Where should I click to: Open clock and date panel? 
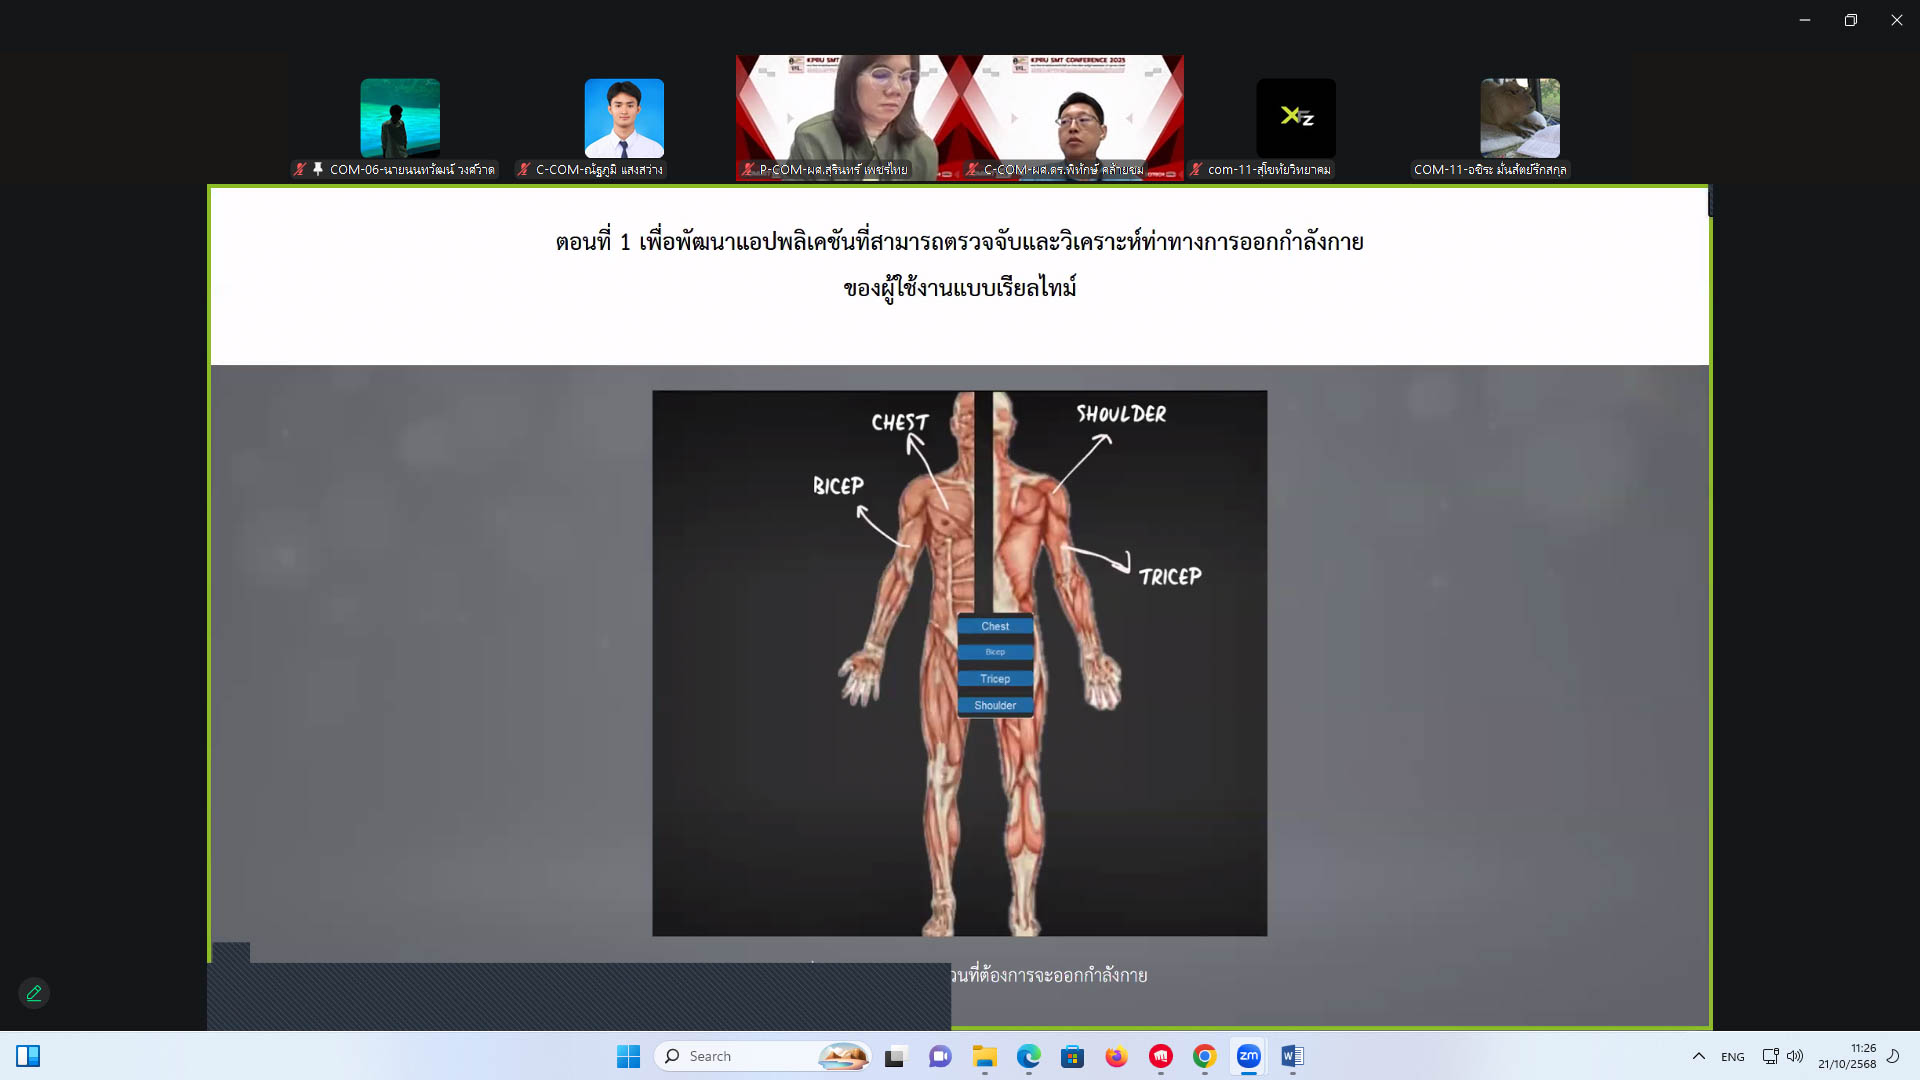pos(1846,1056)
